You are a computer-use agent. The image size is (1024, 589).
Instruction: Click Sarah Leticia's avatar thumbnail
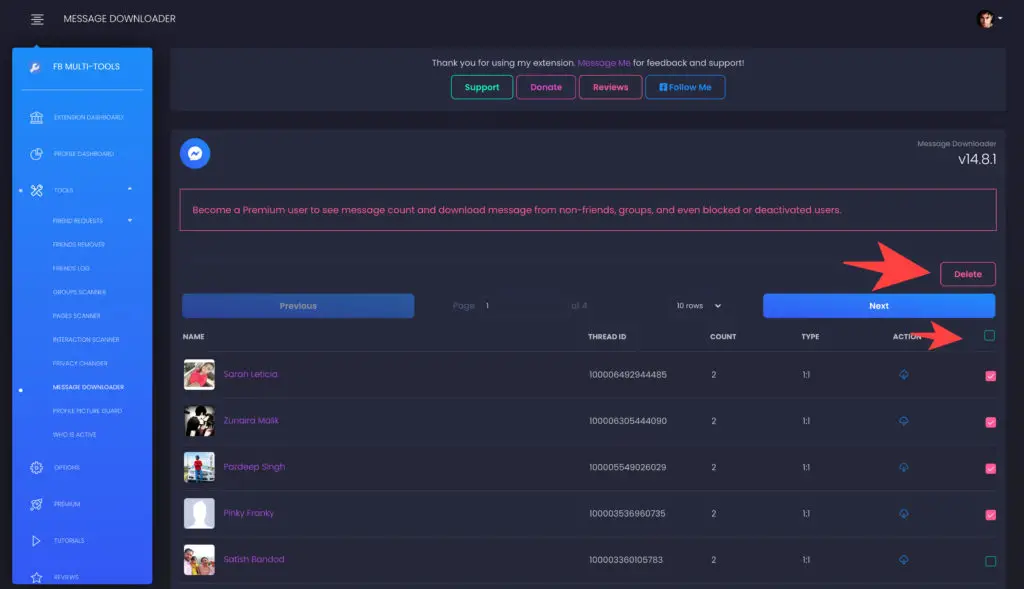[x=199, y=375]
